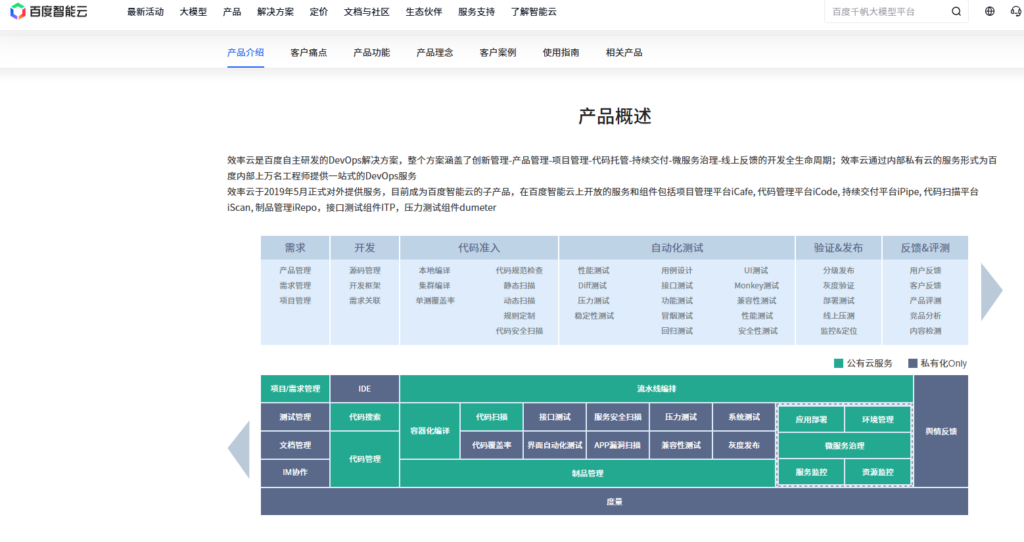Switch to the 产品功能 tab
This screenshot has width=1024, height=542.
pos(372,52)
